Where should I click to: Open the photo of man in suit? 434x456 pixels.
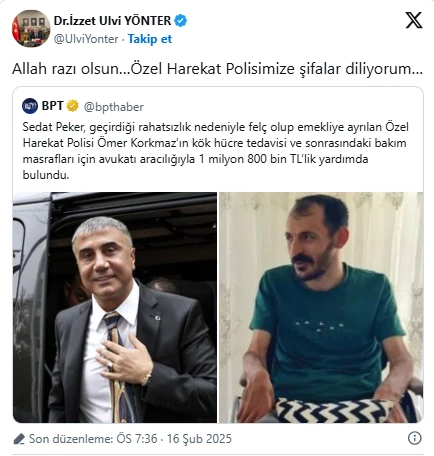115,307
